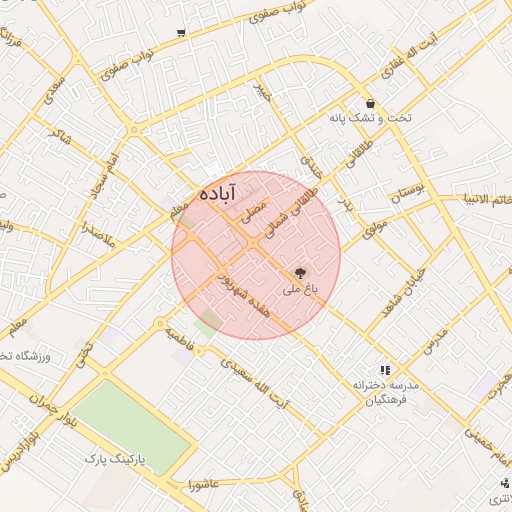Click the shopping bag icon above تخت و تشک پانه
Viewport: 512px width, 512px height.
(370, 104)
